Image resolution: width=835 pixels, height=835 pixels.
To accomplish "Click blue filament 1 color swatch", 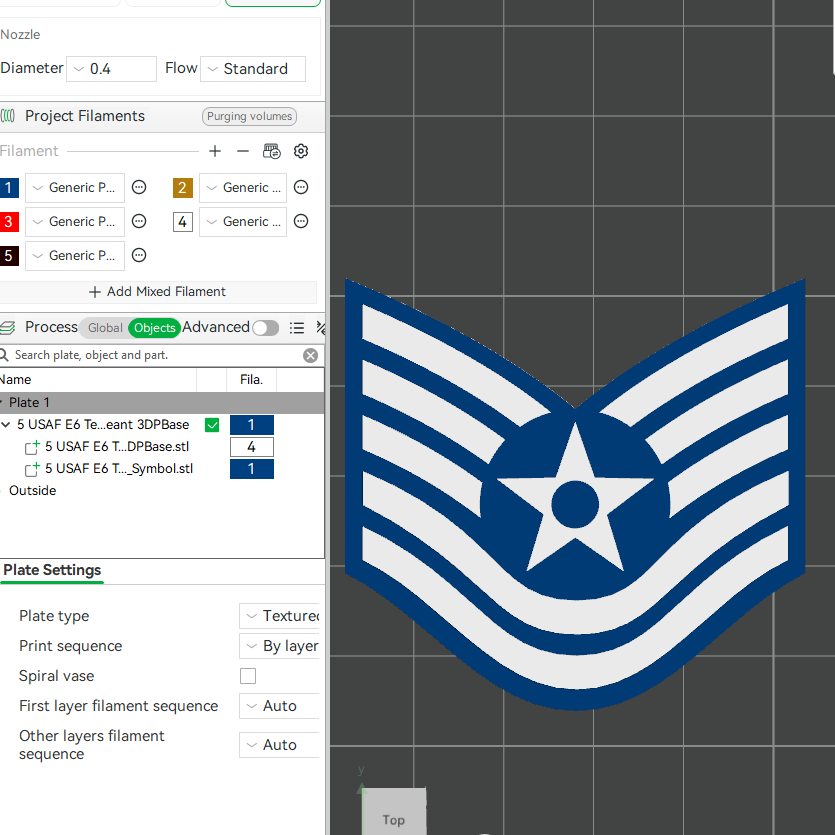I will (x=9, y=187).
